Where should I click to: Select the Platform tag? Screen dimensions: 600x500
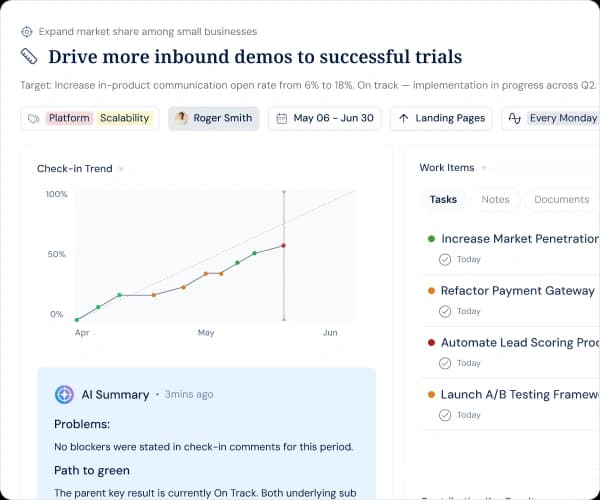69,118
